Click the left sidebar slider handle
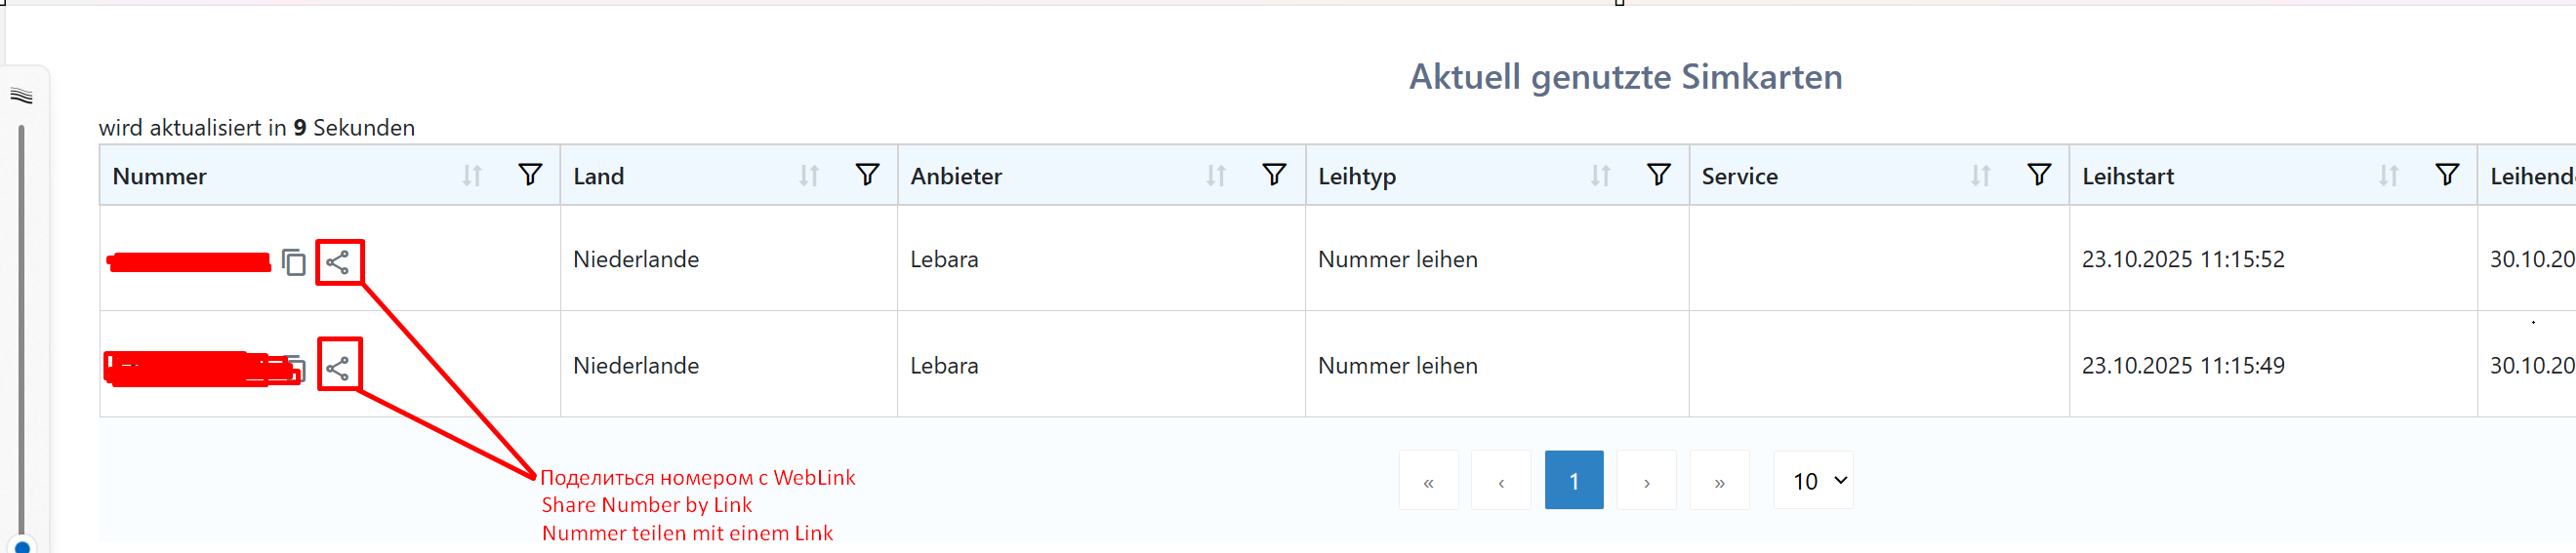 22,546
